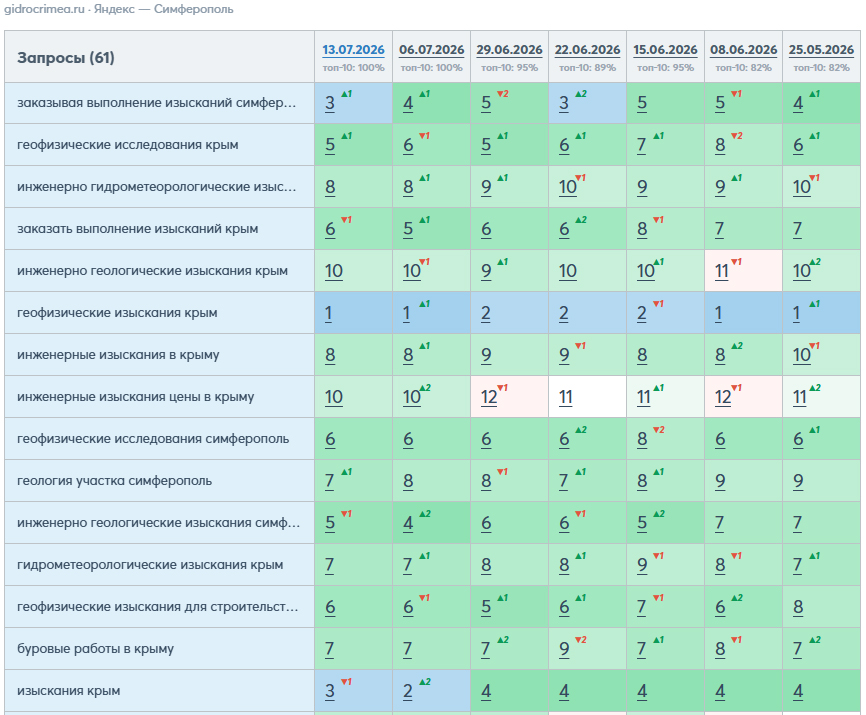Screen dimensions: 866x715
Task: Open the 15.06.2026 date column
Action: pos(665,50)
